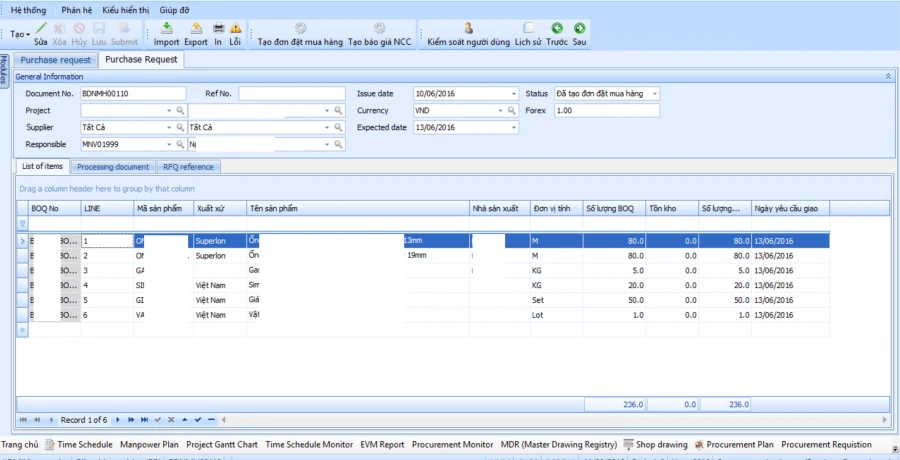The image size is (900, 460).
Task: Click Tạo đơn đặt mua hàng icon
Action: click(301, 28)
